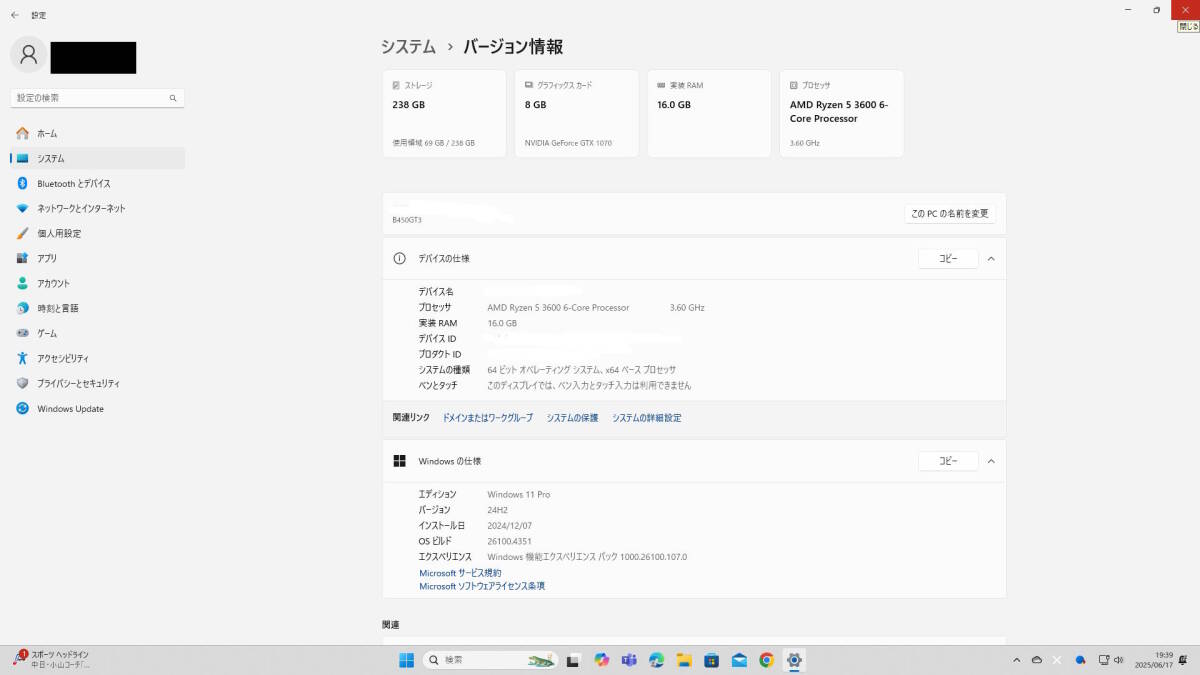Open the ホーム settings page
The height and width of the screenshot is (675, 1200).
coord(97,133)
